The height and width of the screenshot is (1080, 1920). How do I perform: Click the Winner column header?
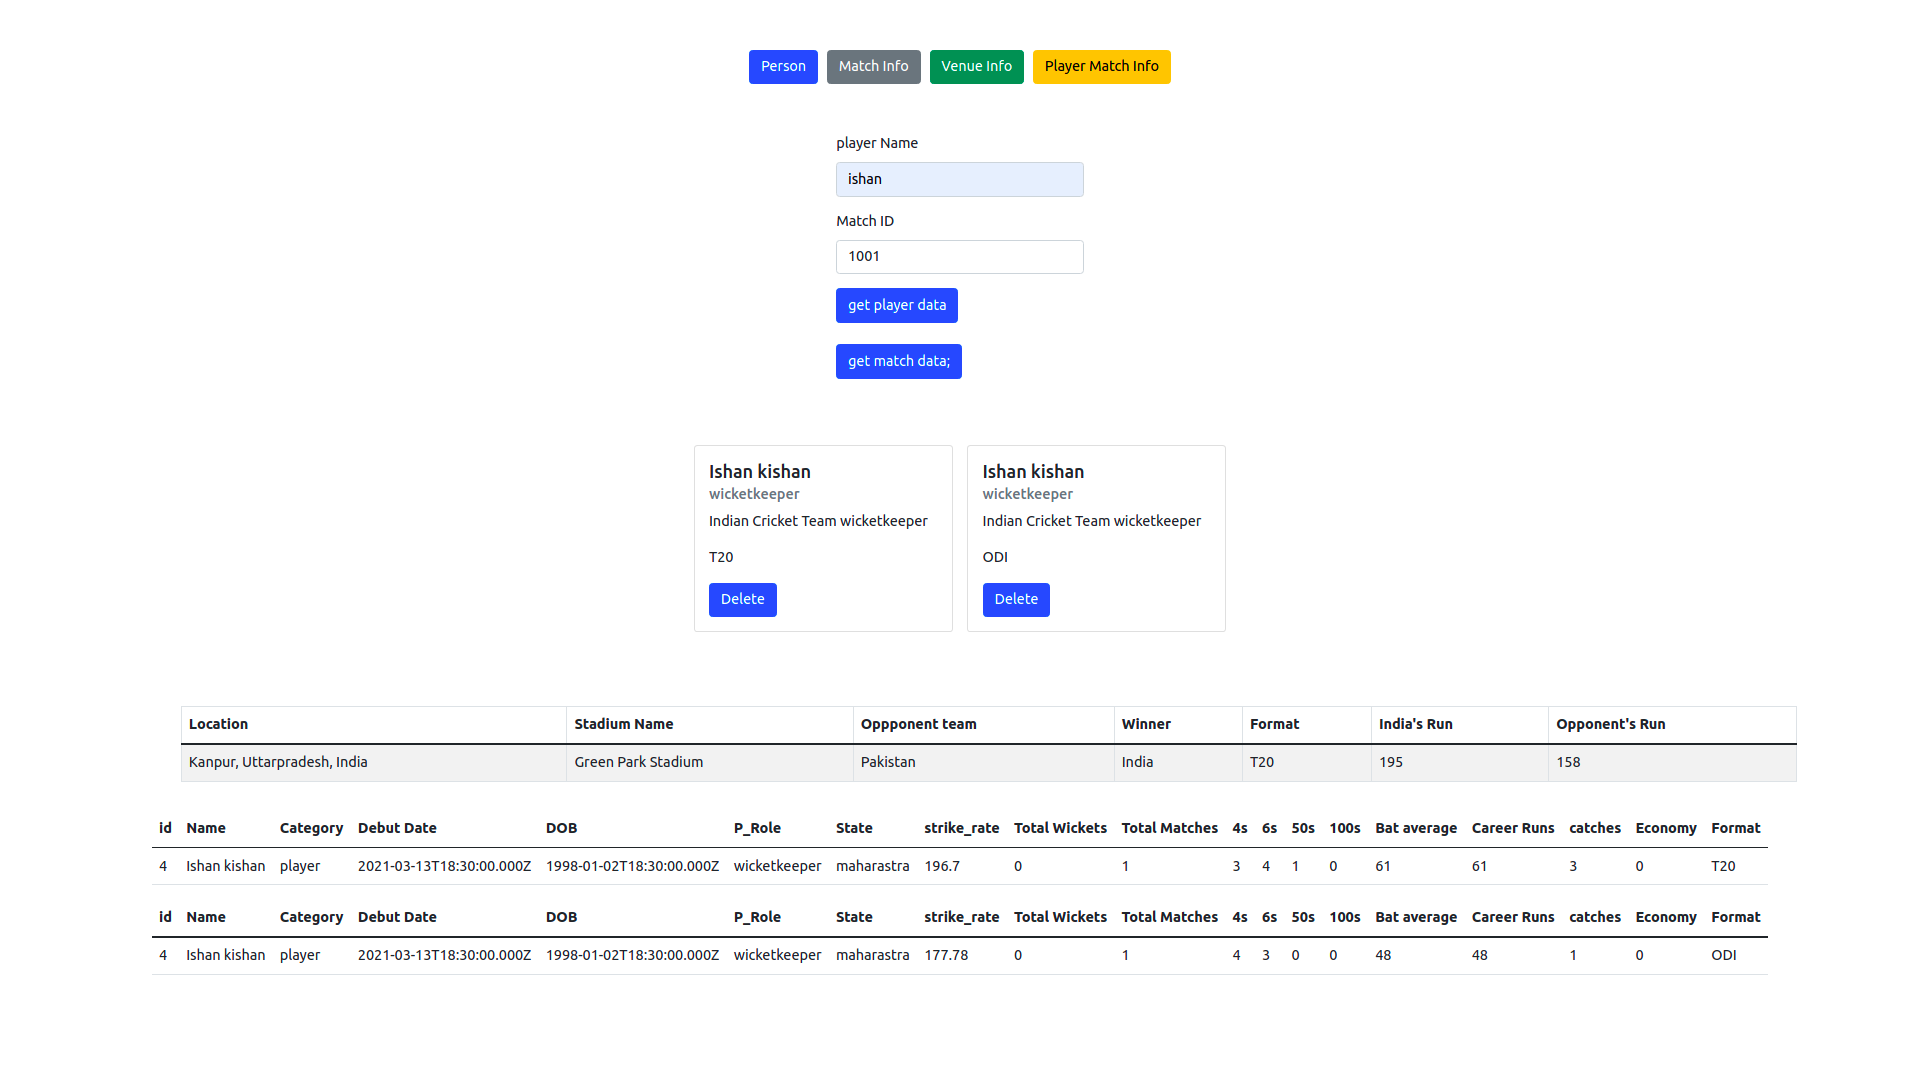1146,724
